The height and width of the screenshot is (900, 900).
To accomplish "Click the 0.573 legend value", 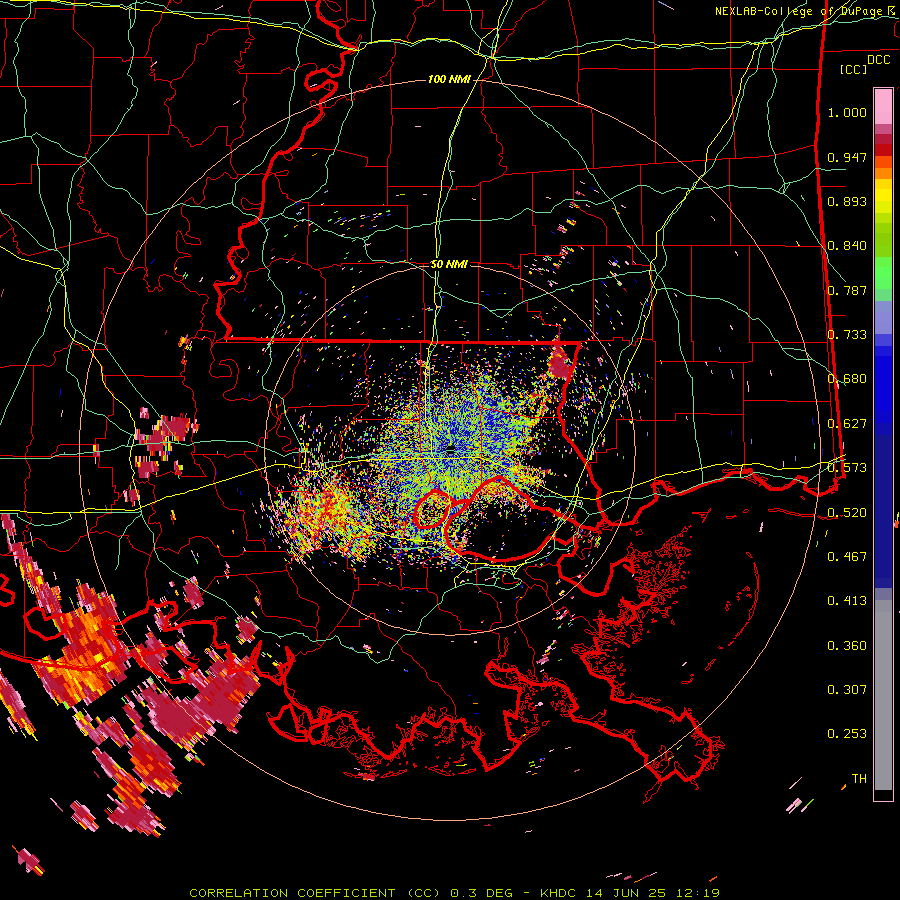I will pos(847,468).
